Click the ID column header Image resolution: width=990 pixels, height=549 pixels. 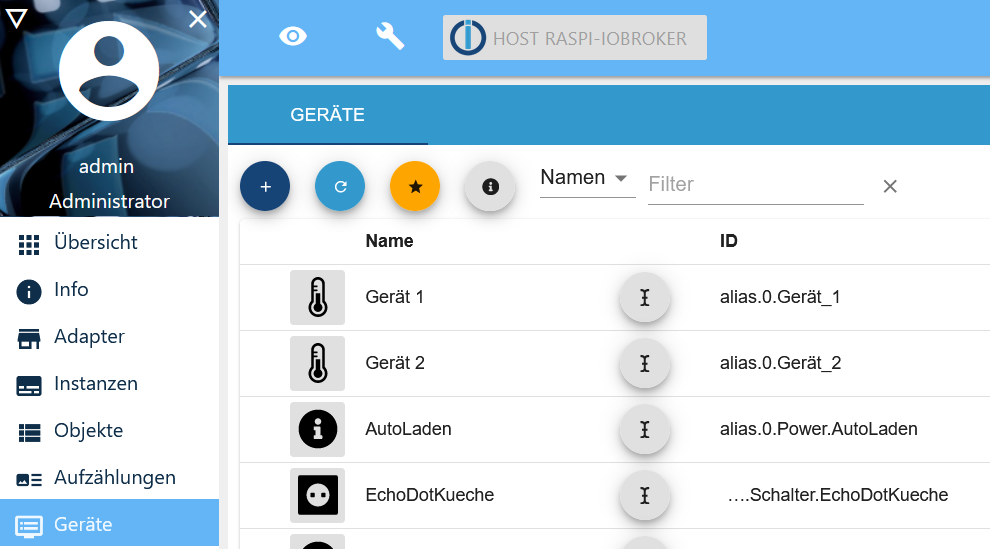(729, 241)
